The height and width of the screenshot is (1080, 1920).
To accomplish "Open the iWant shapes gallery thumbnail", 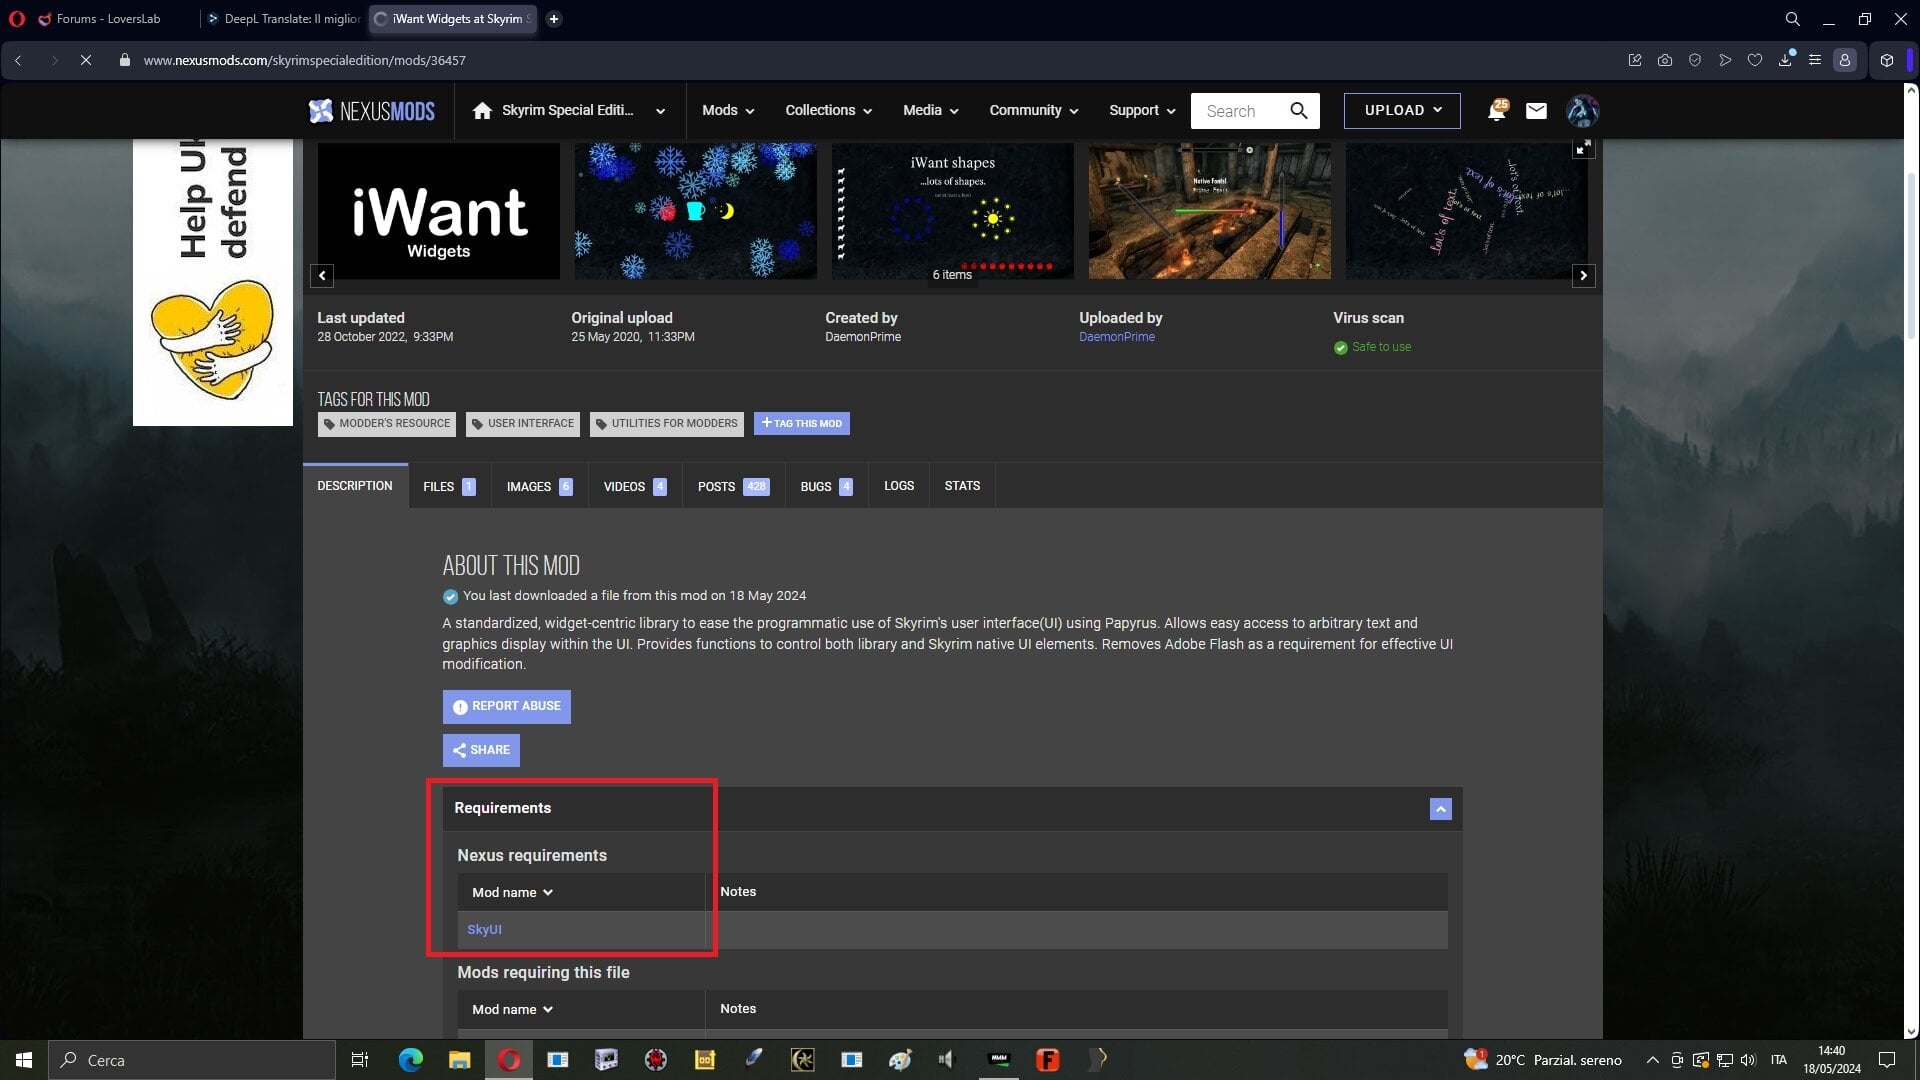I will pyautogui.click(x=953, y=211).
